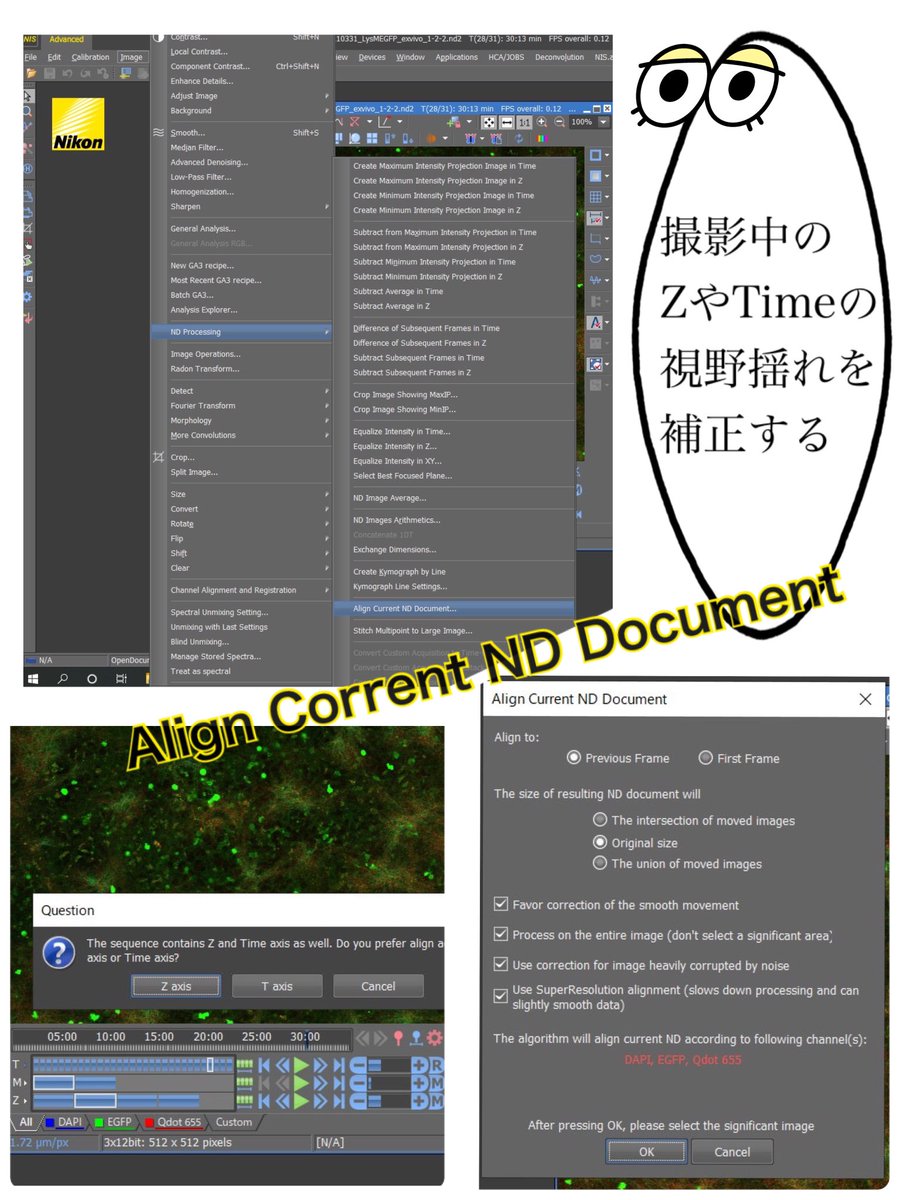Open the Calibration menu
Screen dimensions: 900x1200
(x=90, y=57)
